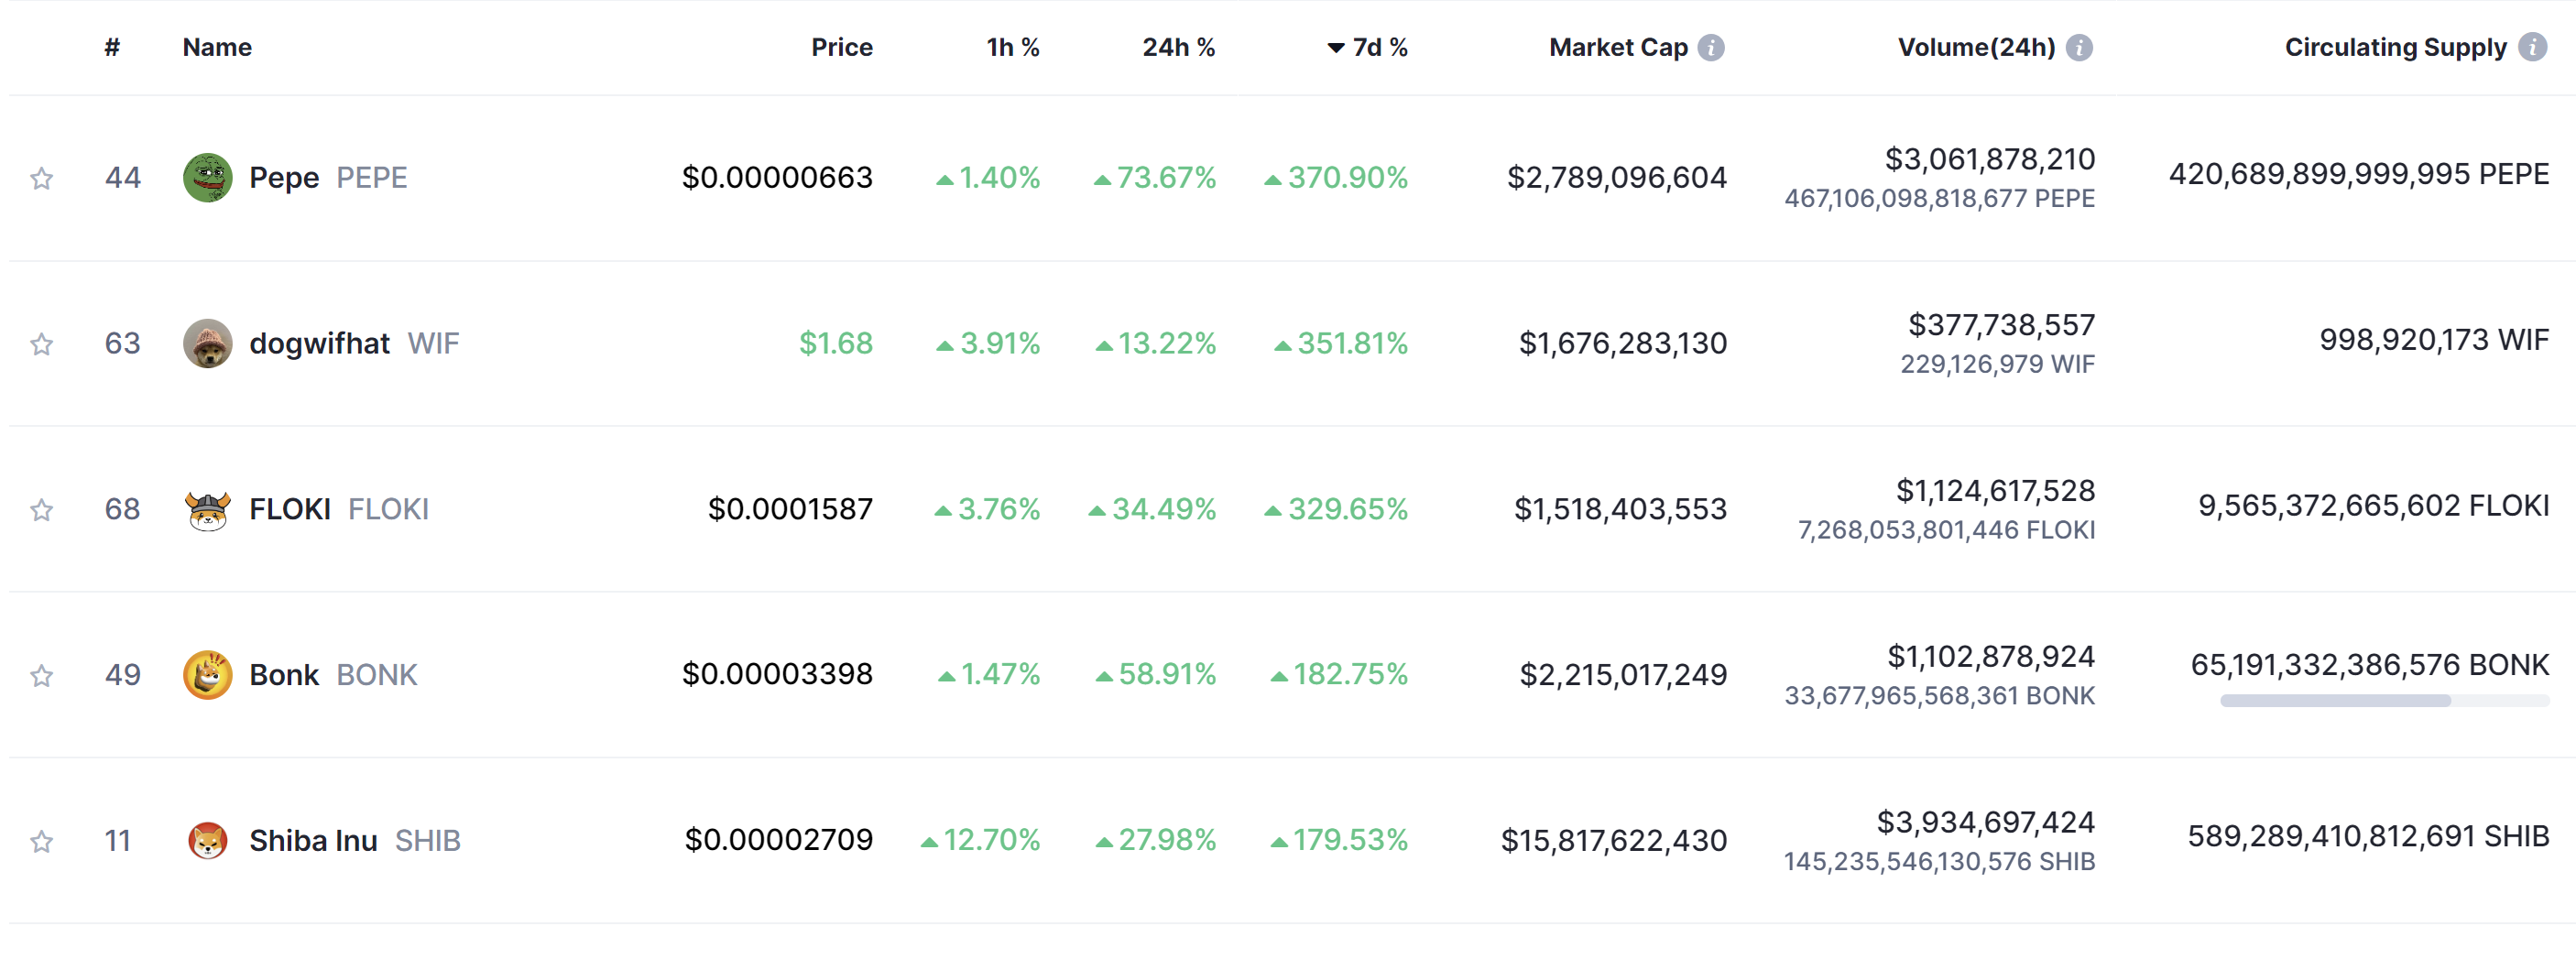Click the FLOKI viking dog logo
This screenshot has height=959, width=2576.
click(x=208, y=510)
